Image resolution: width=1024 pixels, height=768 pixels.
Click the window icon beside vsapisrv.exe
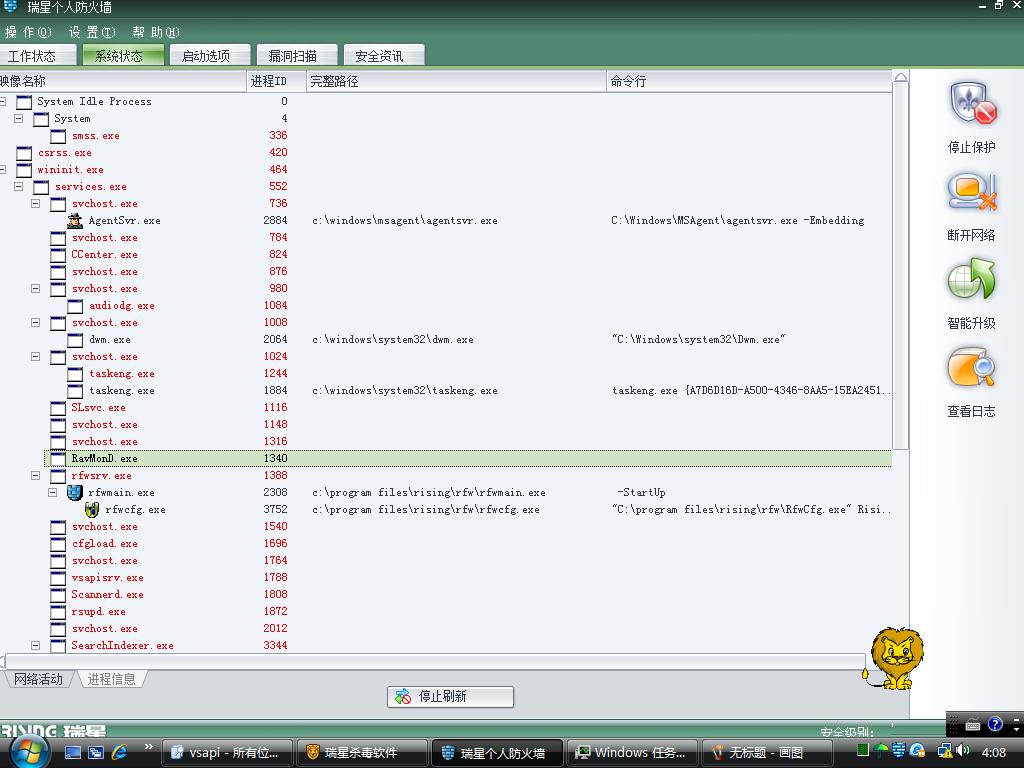(58, 577)
